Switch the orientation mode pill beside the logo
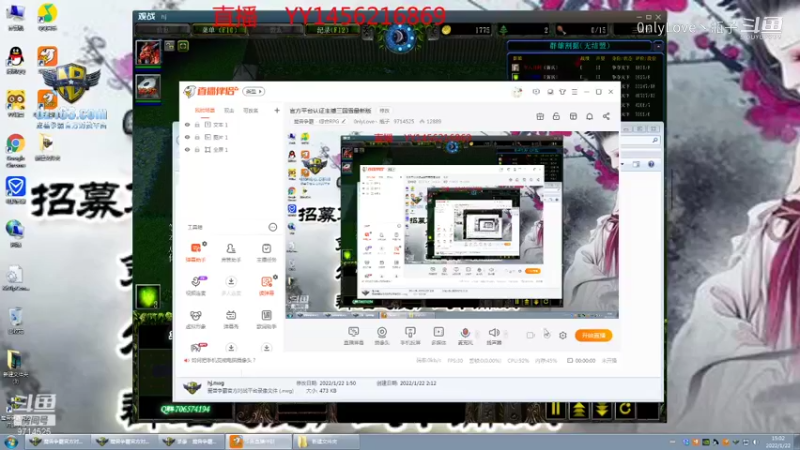Screen dimensions: 800x450 (254, 91)
